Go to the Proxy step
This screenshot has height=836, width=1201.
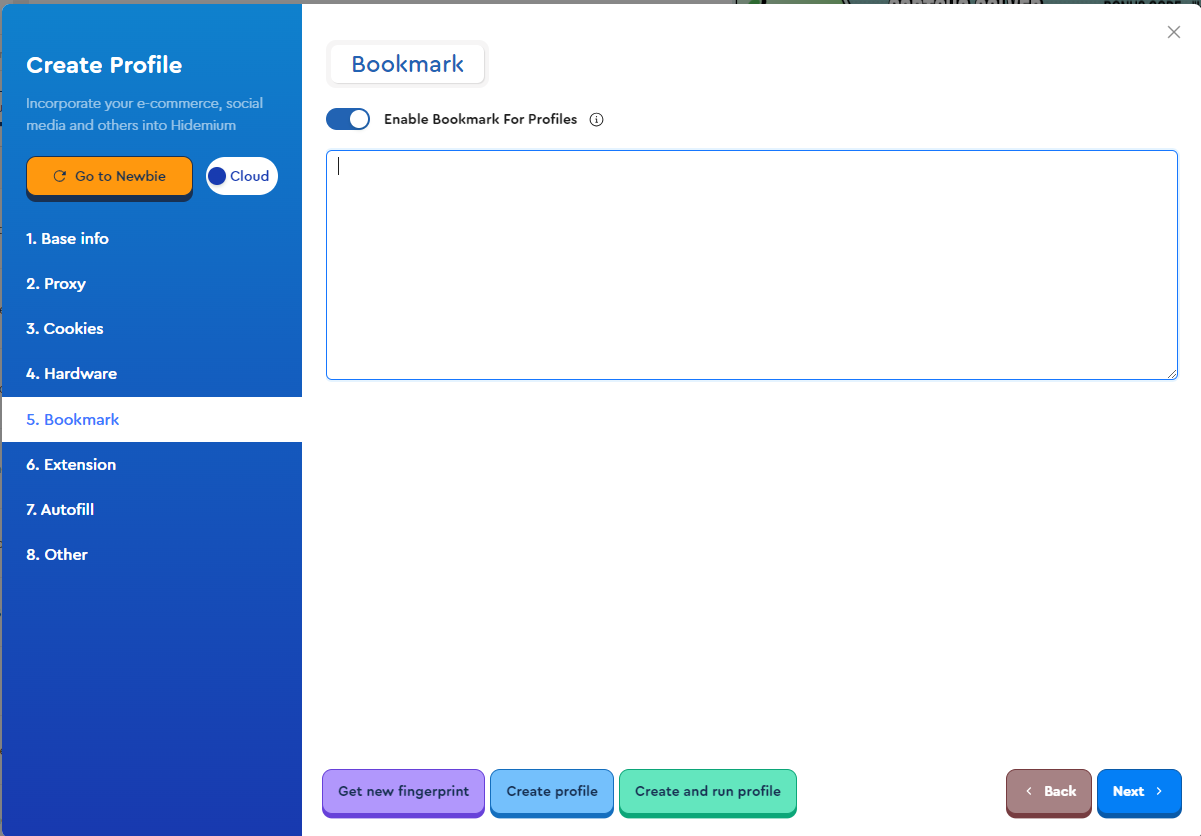pyautogui.click(x=56, y=284)
